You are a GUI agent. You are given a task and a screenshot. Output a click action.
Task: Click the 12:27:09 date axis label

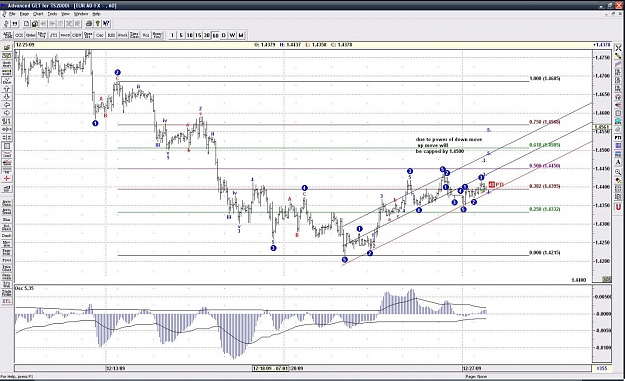coord(472,368)
